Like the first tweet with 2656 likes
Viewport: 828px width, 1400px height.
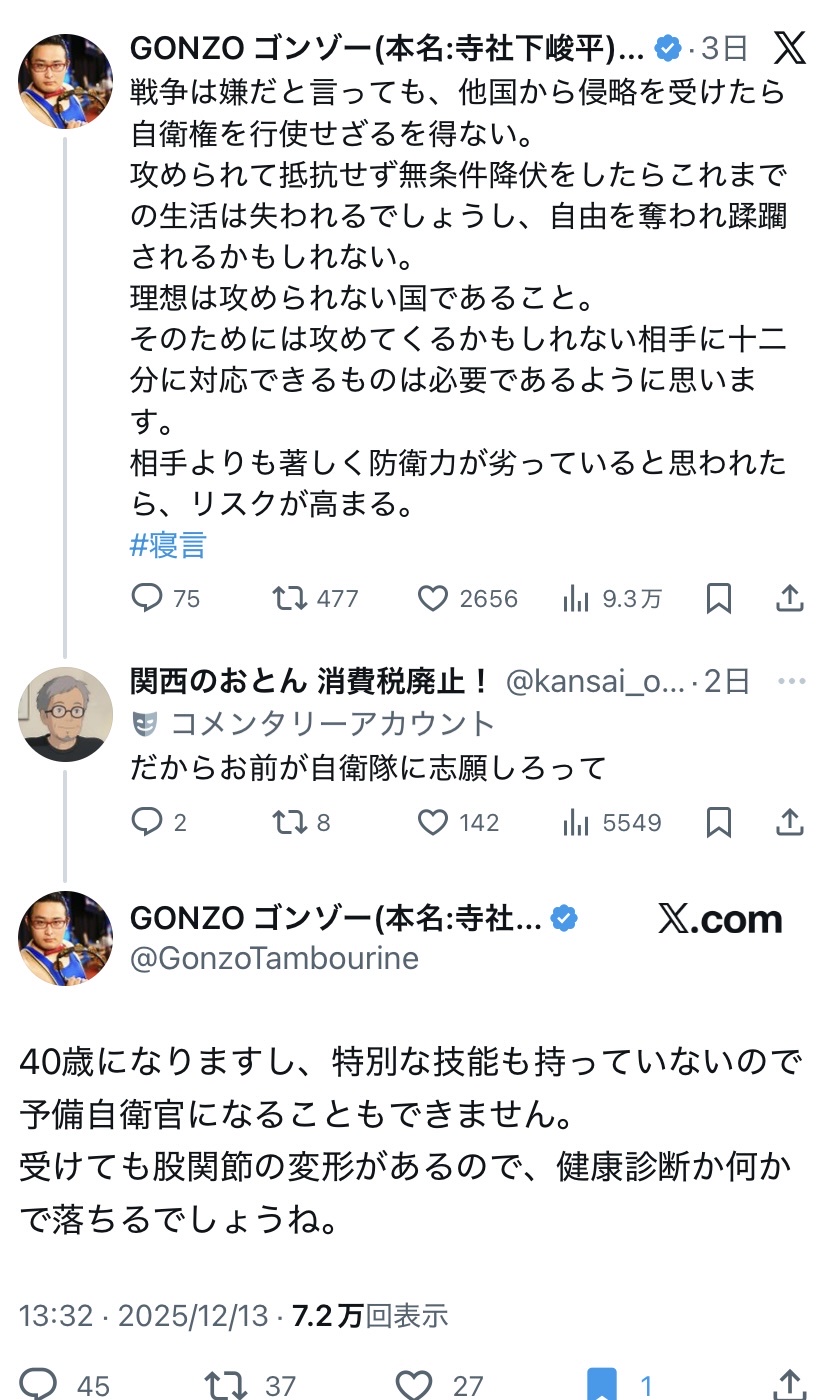coord(432,598)
